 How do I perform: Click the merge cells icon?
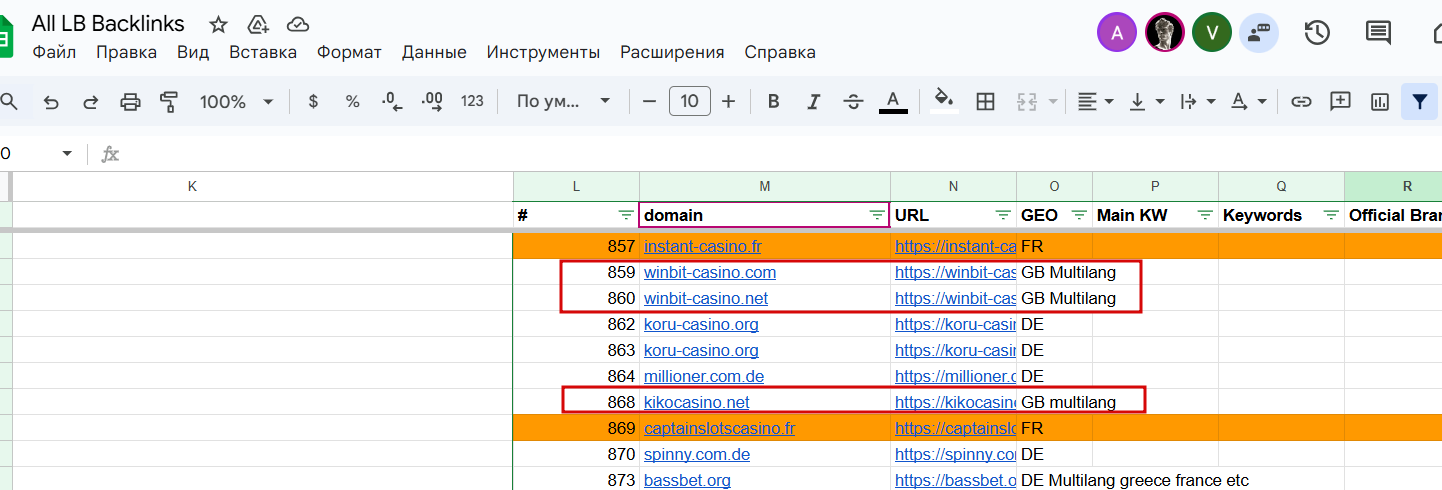pos(1026,101)
